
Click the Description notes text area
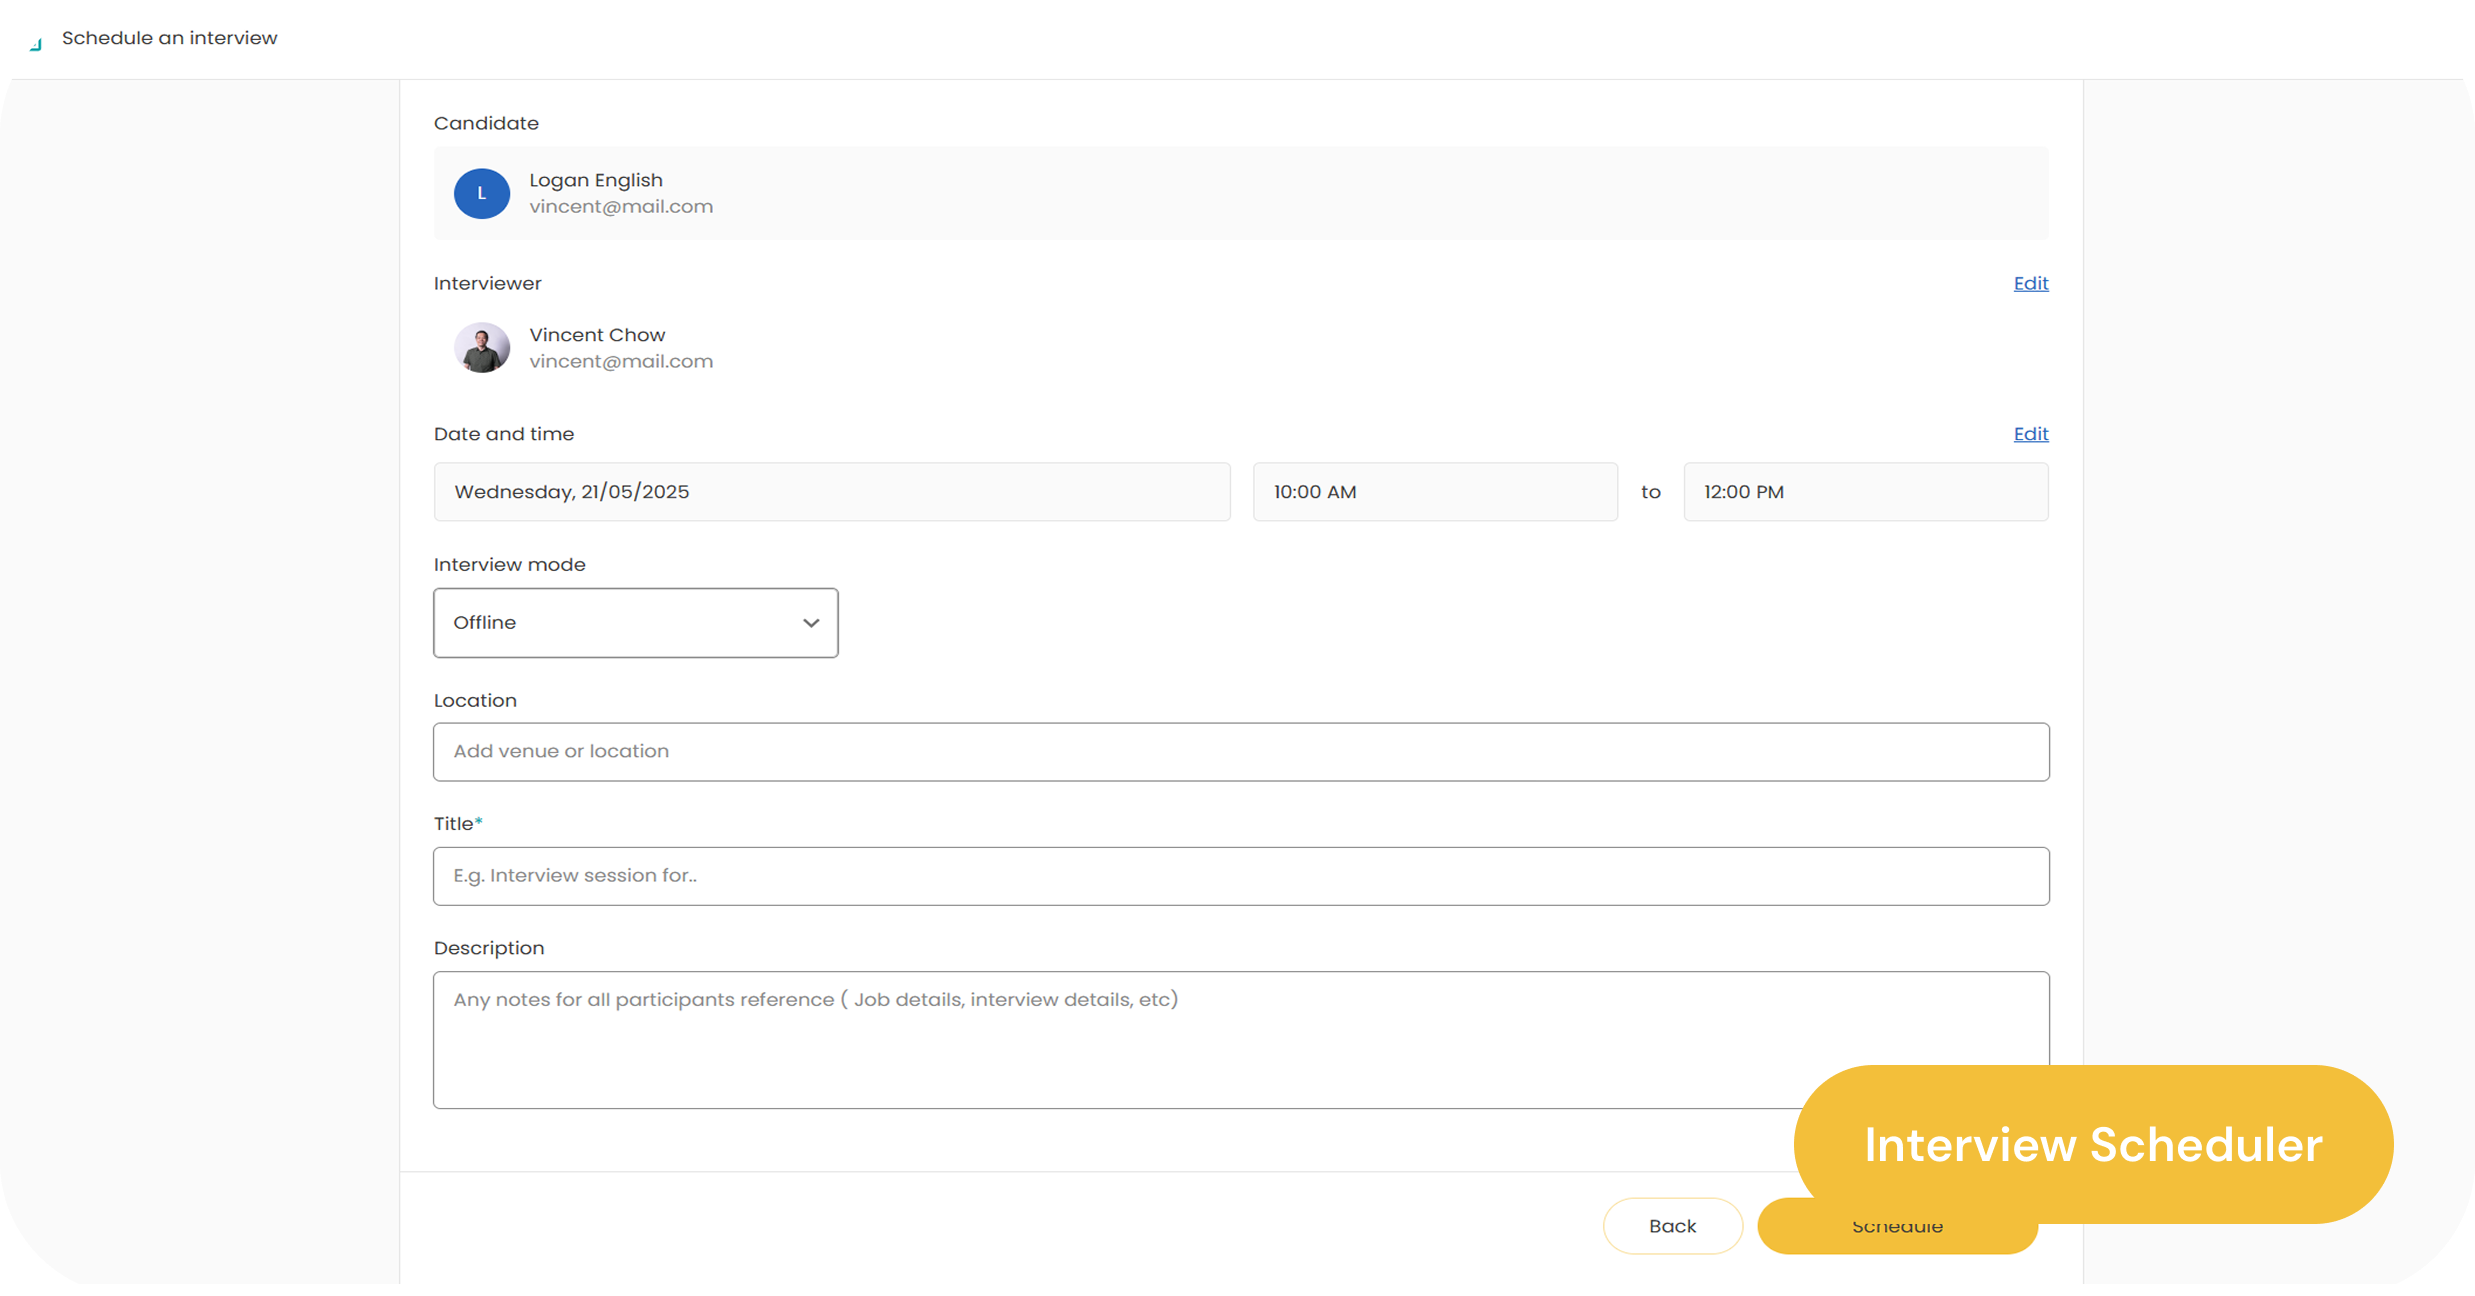click(x=1100, y=1040)
